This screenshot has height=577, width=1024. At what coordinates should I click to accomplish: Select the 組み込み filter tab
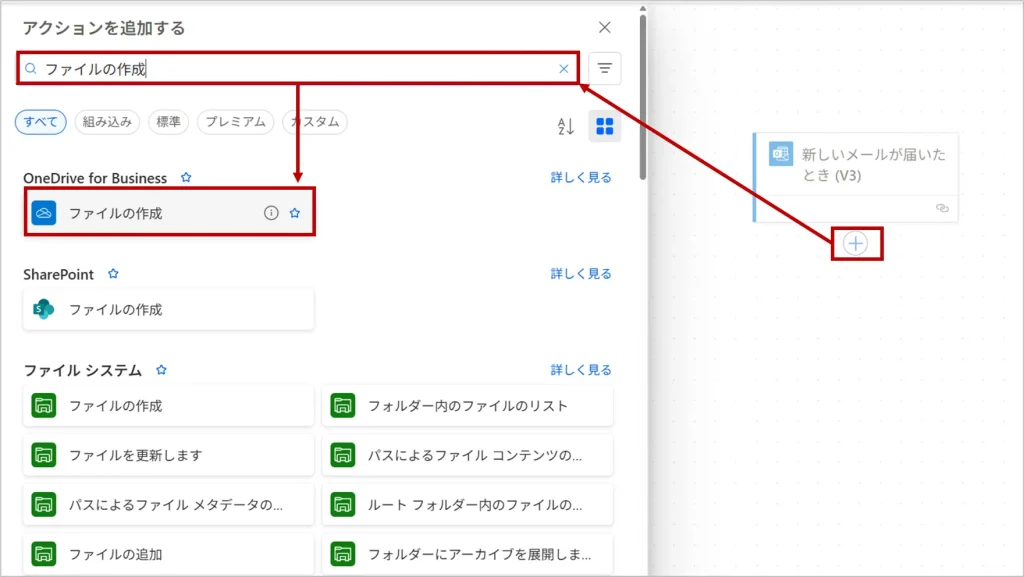[107, 122]
